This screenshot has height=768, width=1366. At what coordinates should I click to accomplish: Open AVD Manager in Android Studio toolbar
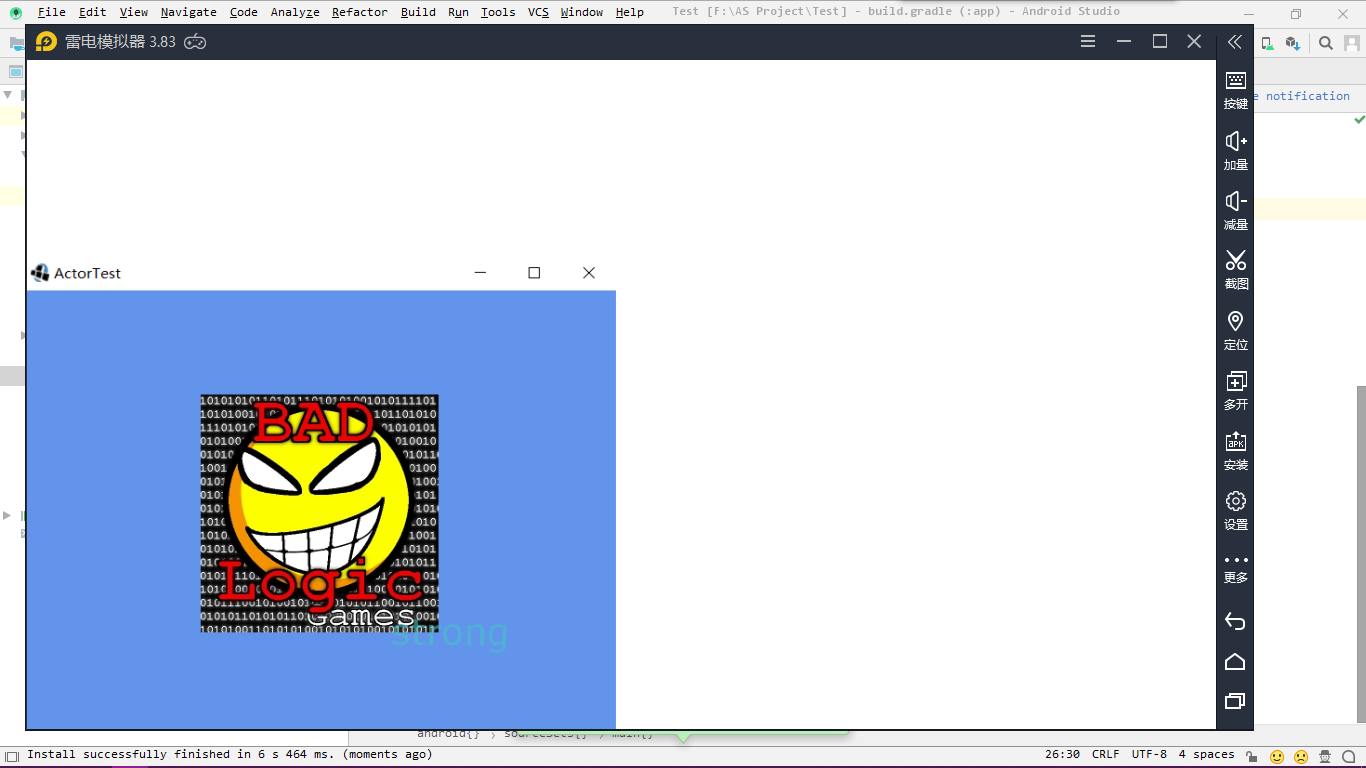pyautogui.click(x=1267, y=43)
